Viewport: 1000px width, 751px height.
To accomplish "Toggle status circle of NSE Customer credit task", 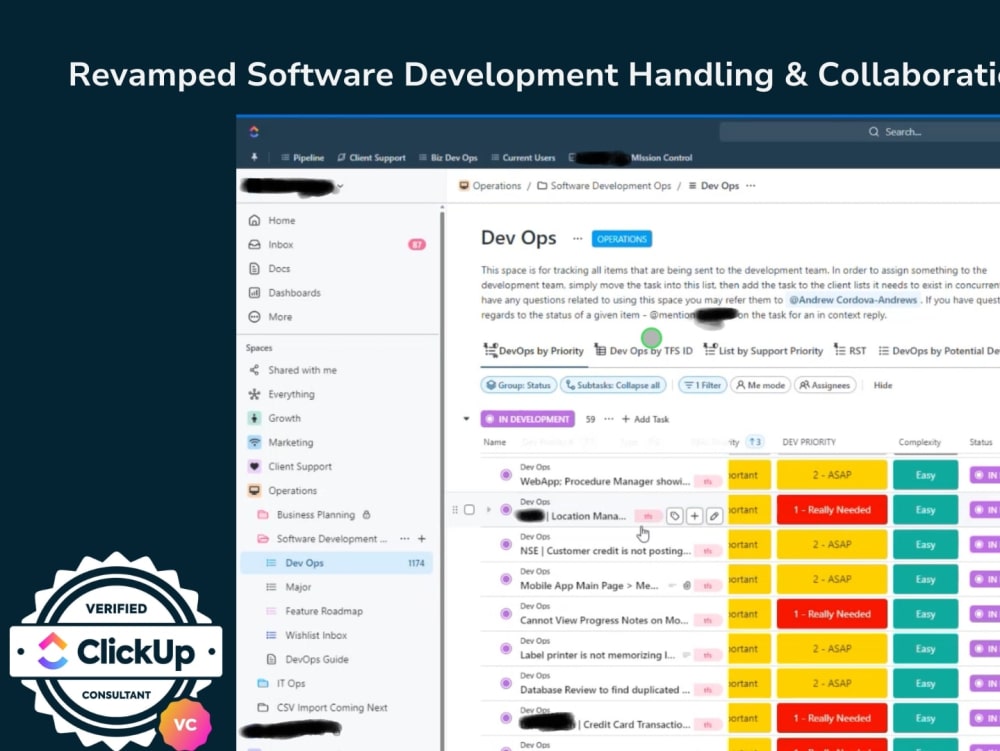I will click(x=506, y=544).
